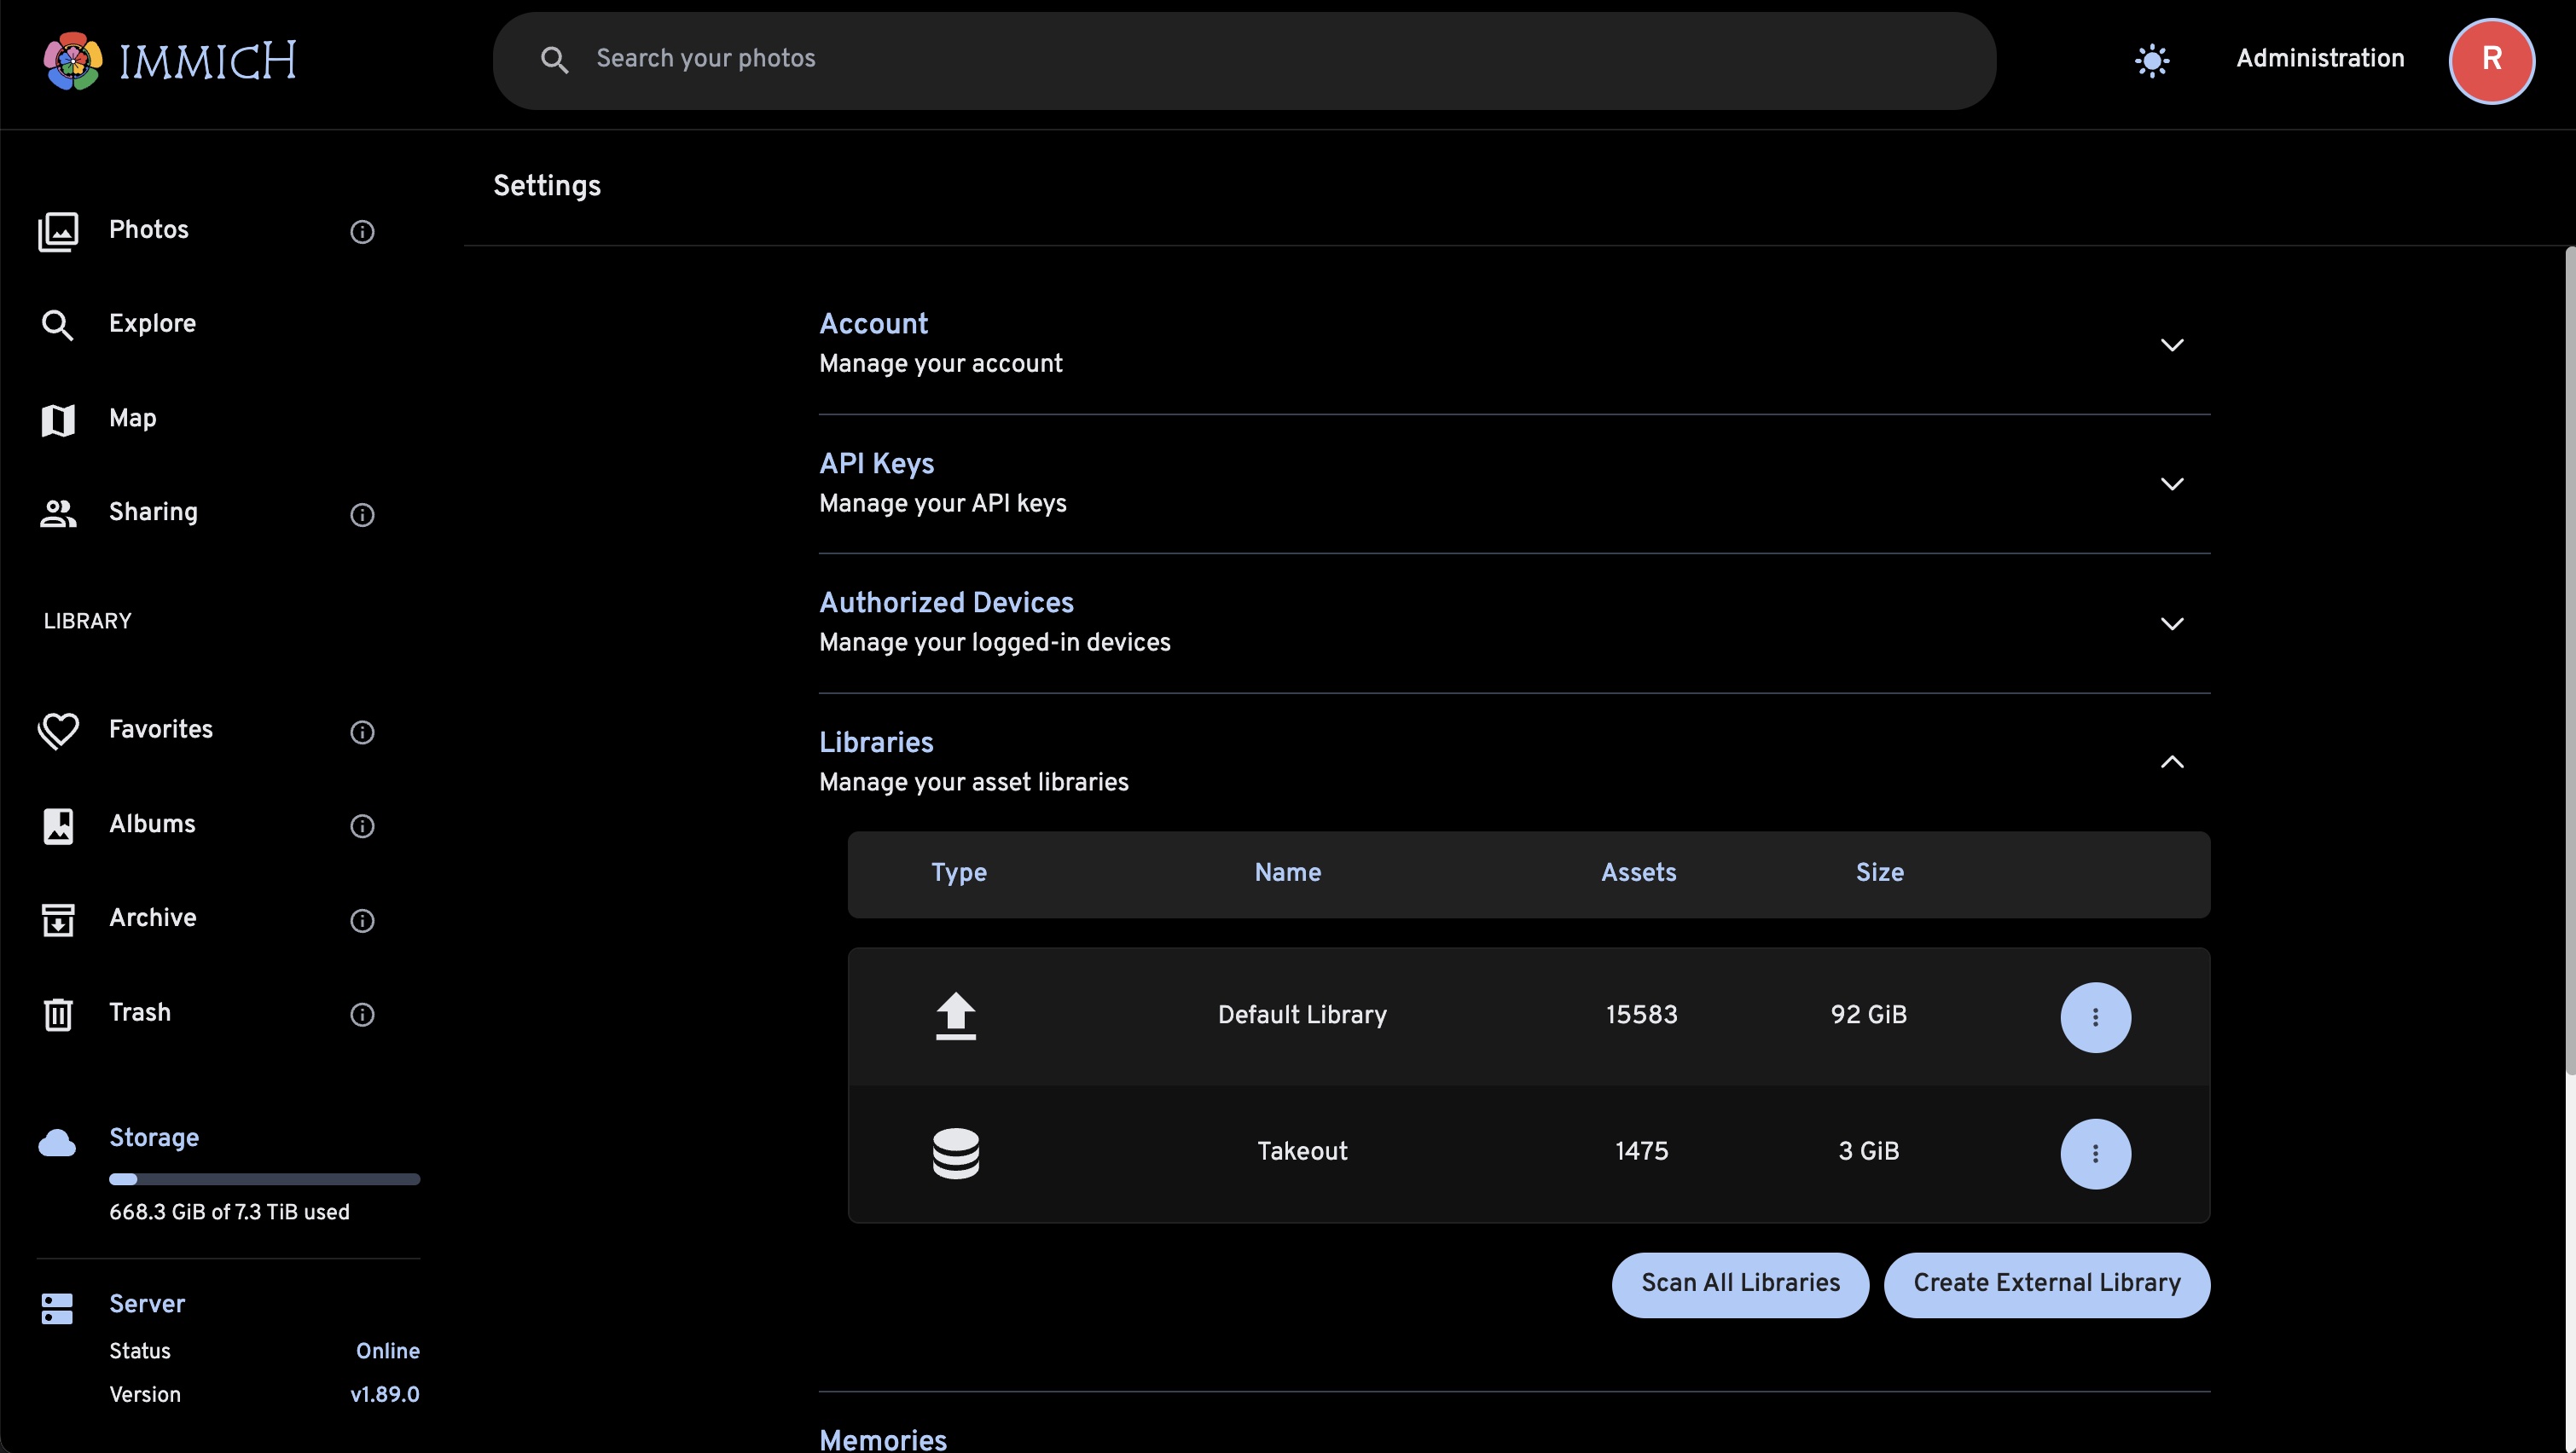The height and width of the screenshot is (1453, 2576).
Task: Open the Administration link
Action: tap(2320, 59)
